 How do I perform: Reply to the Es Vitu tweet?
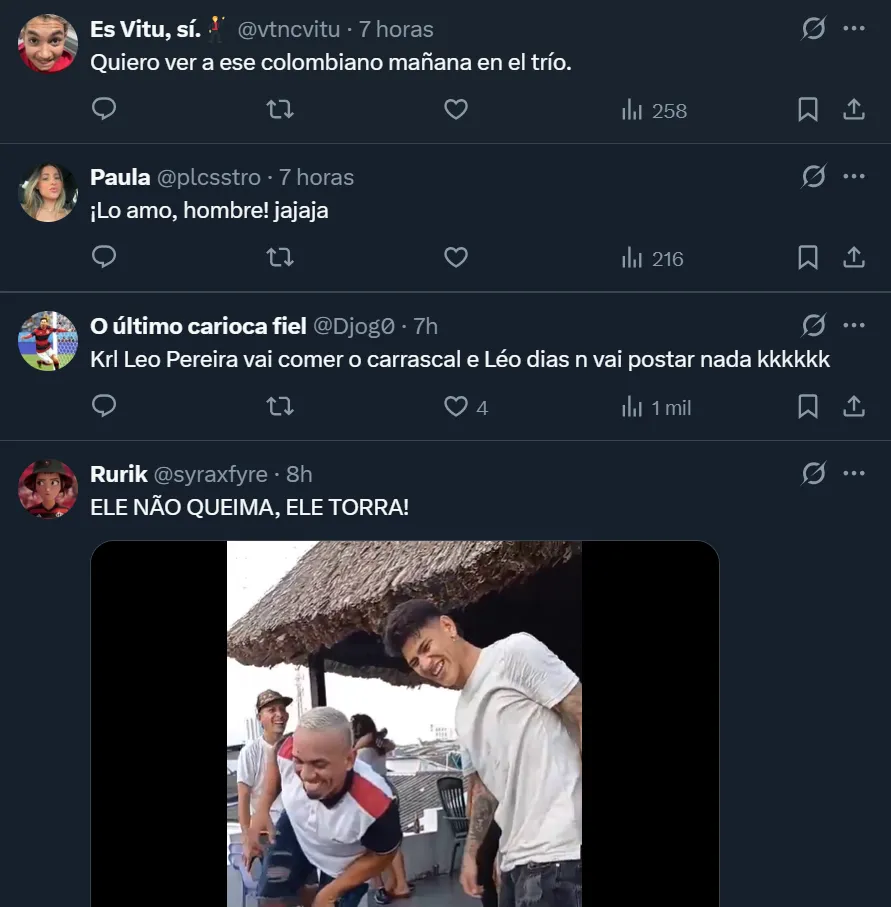[x=104, y=109]
